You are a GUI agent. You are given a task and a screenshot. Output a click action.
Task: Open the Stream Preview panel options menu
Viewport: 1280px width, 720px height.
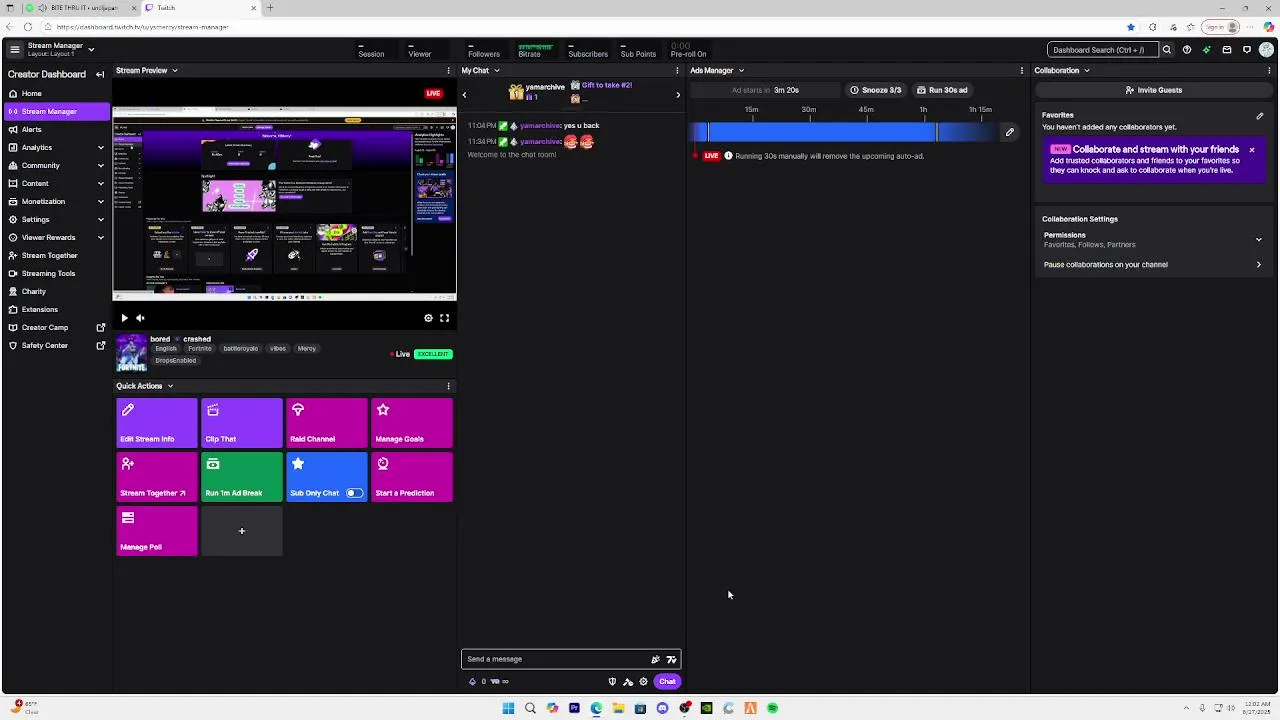click(x=448, y=70)
